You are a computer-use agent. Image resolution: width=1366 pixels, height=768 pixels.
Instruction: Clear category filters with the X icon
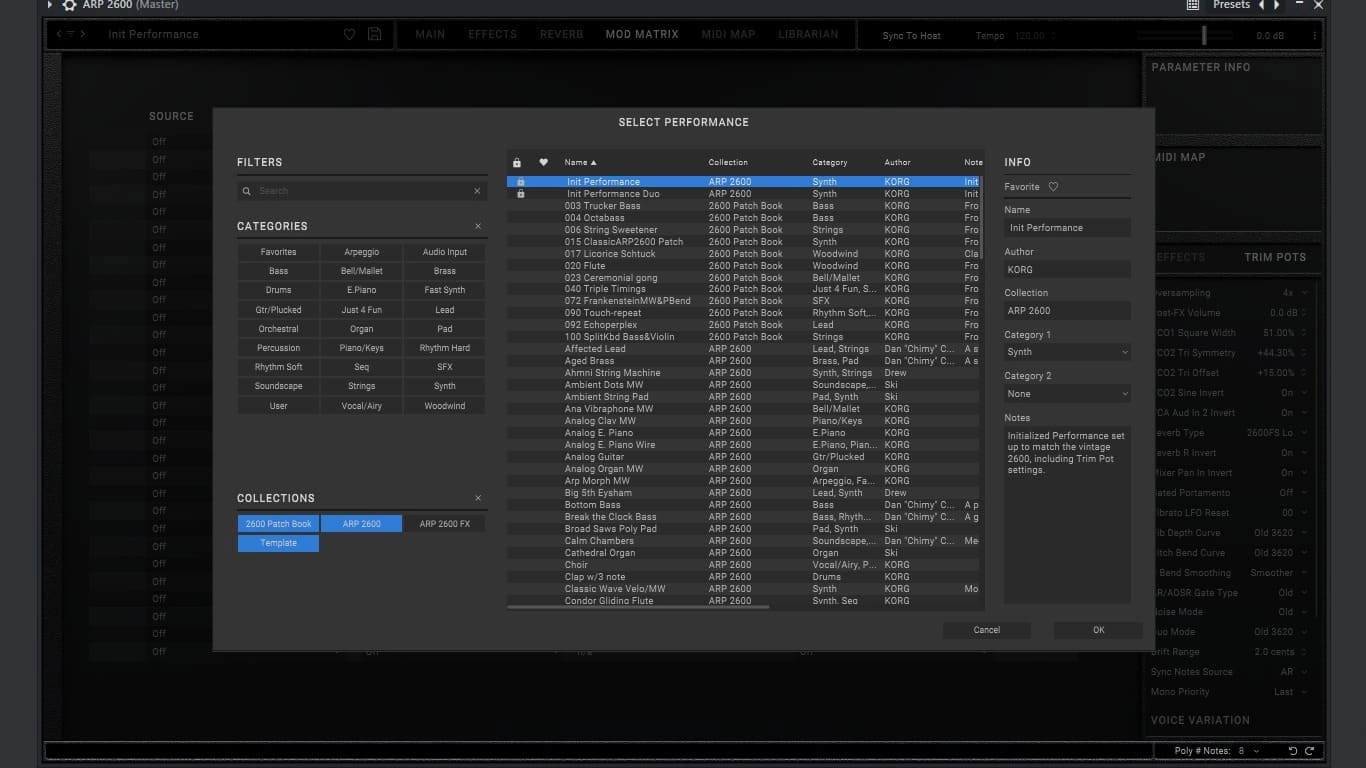point(478,226)
